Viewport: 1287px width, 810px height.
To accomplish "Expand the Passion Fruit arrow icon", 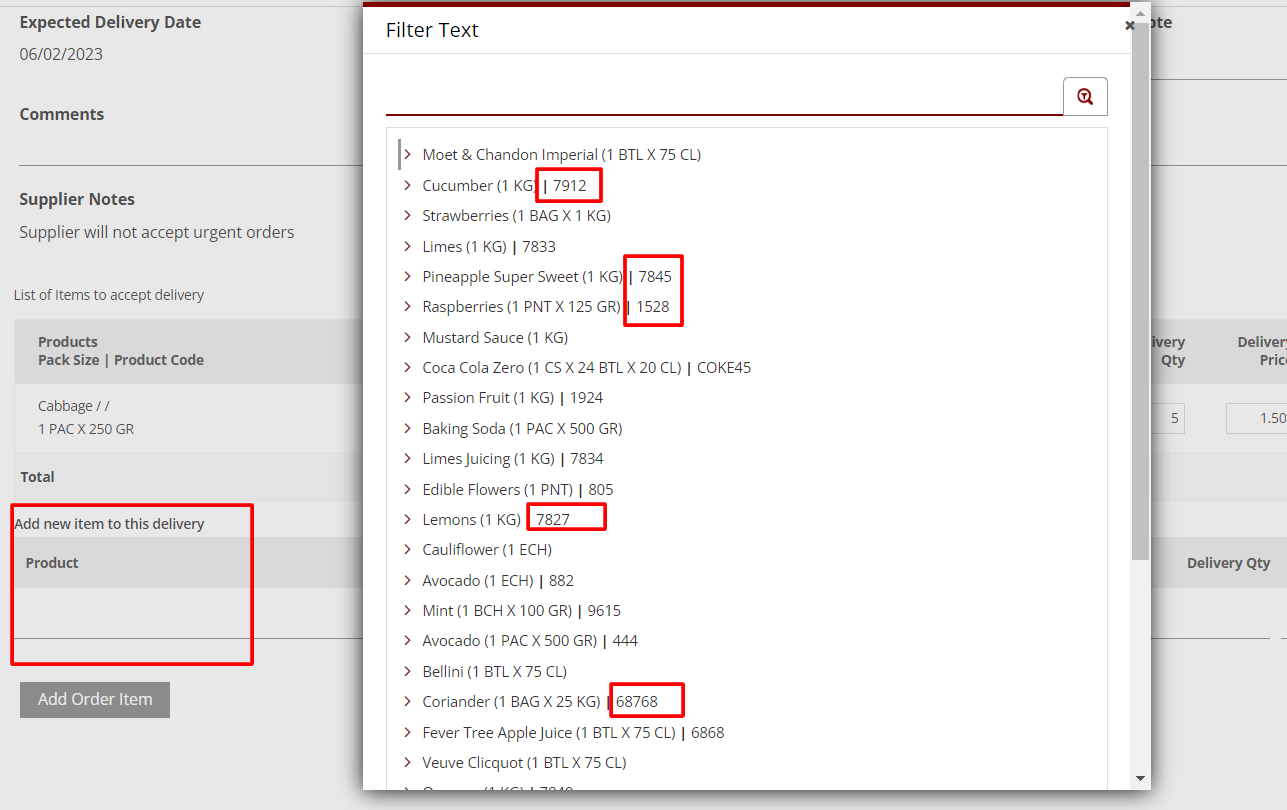I will tap(407, 398).
